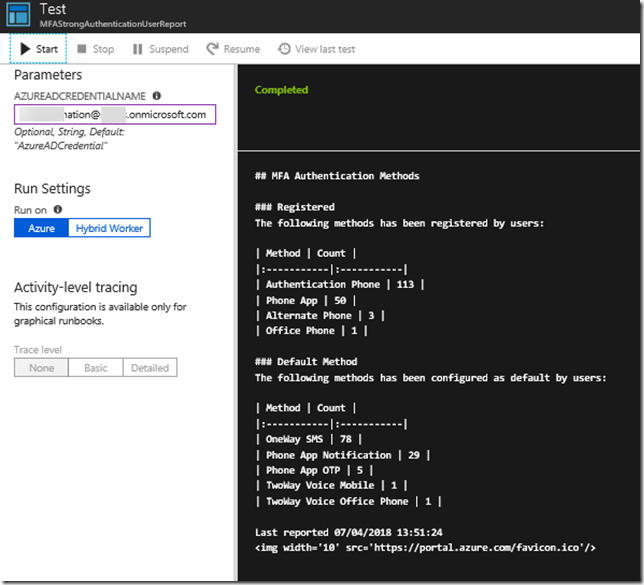Open View last test clock icon

tap(284, 49)
